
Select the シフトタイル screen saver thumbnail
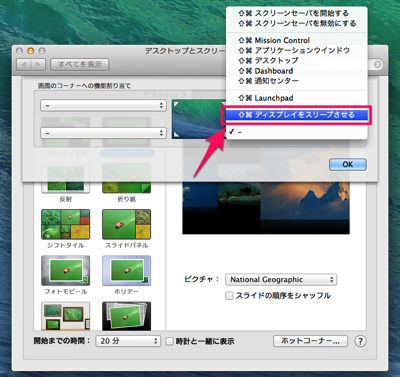[66, 224]
